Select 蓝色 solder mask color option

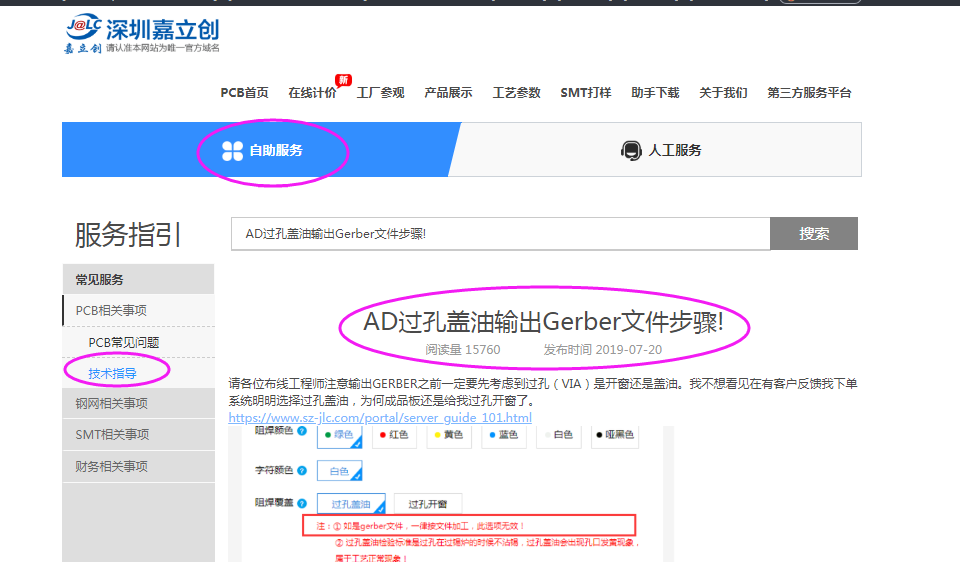(504, 435)
